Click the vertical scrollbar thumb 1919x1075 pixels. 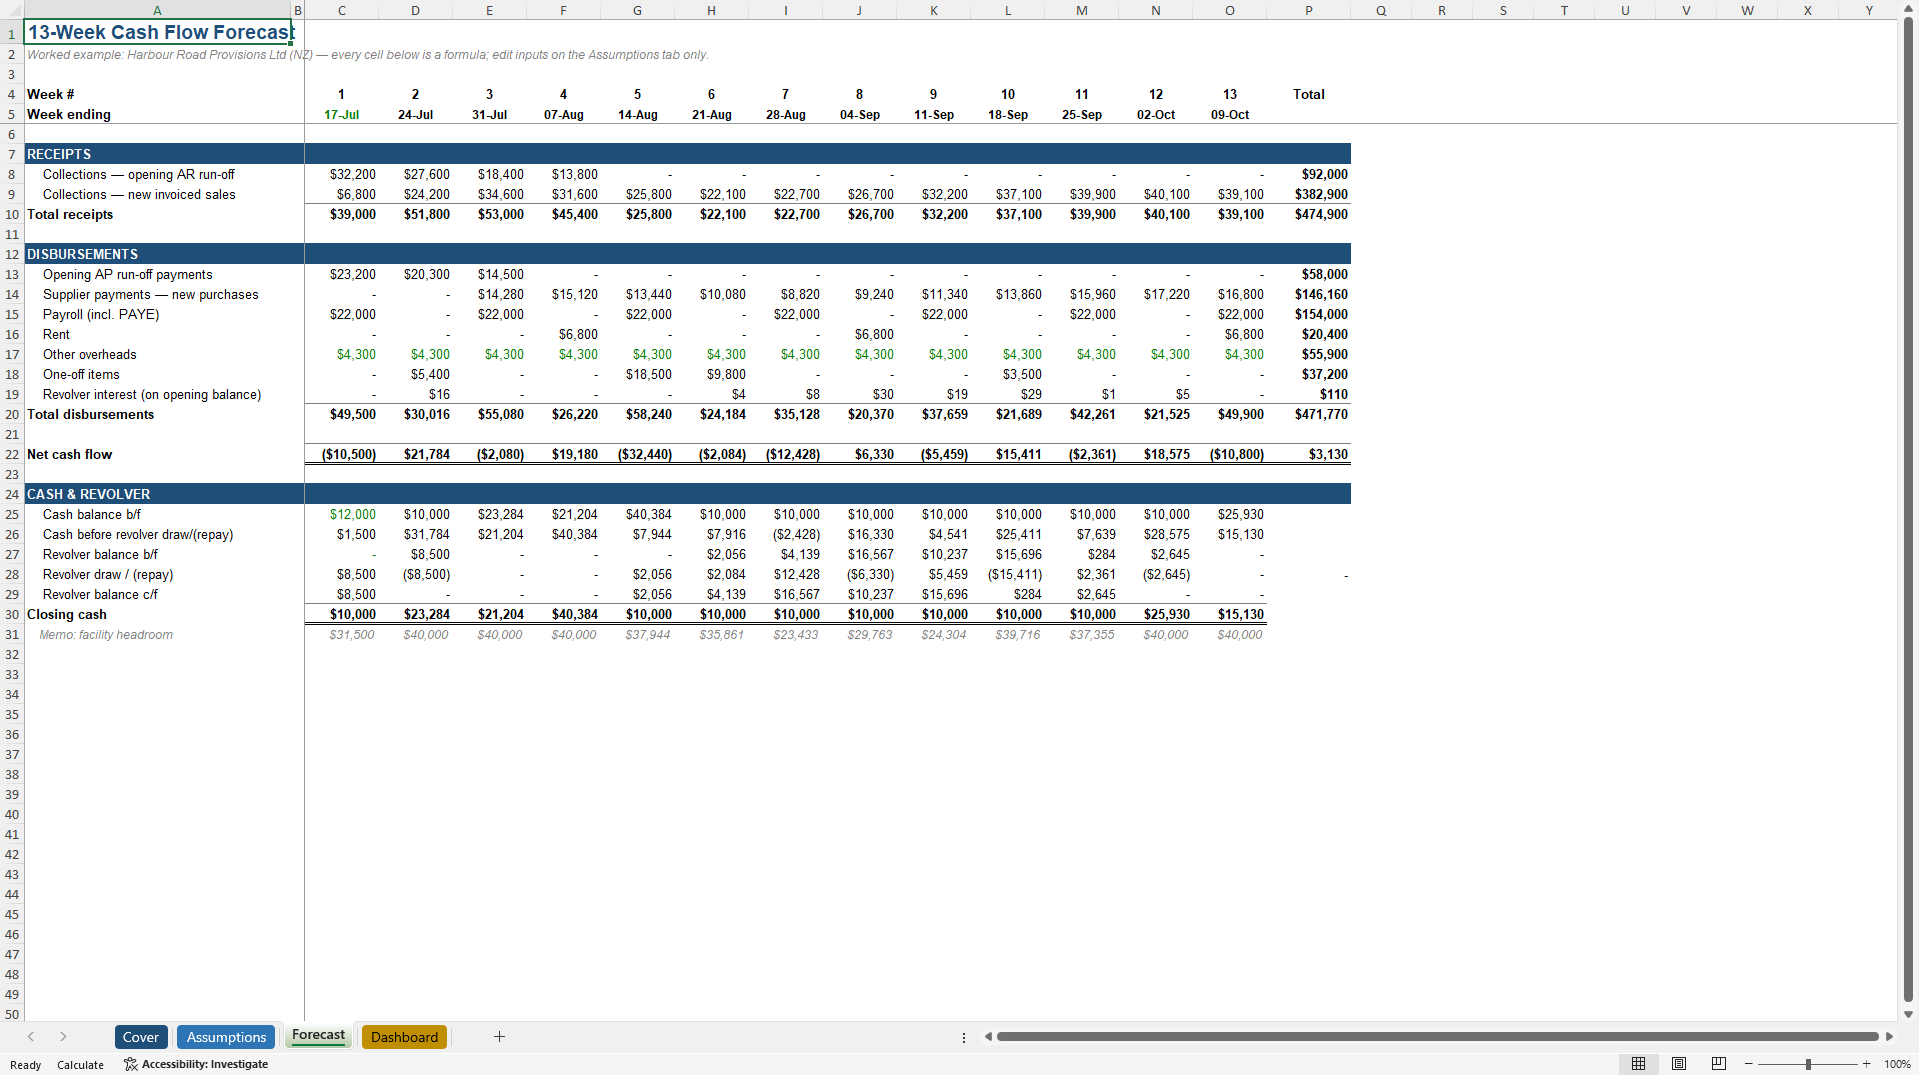coord(1908,510)
